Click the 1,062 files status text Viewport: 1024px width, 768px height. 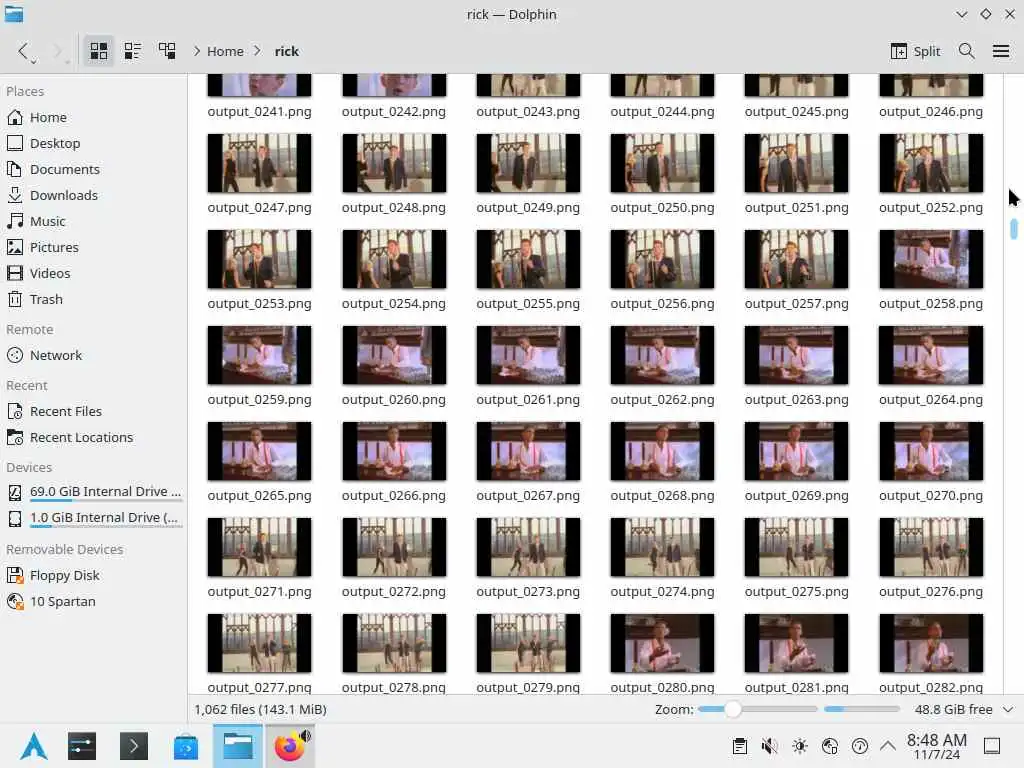click(x=261, y=709)
